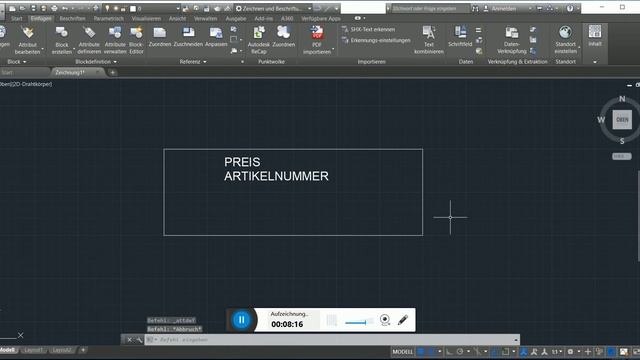
Task: Click Zuordnen in Referenz panel
Action: click(x=160, y=36)
